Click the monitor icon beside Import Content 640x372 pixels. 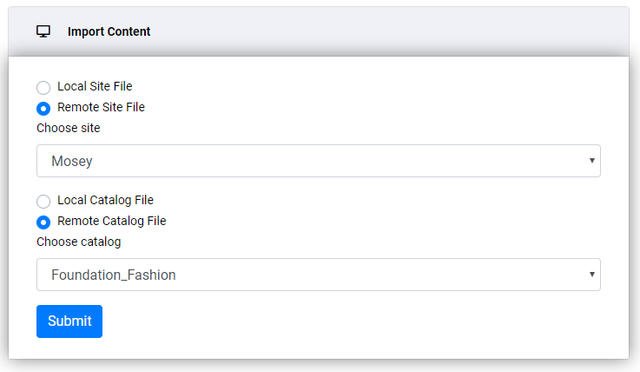click(x=43, y=31)
